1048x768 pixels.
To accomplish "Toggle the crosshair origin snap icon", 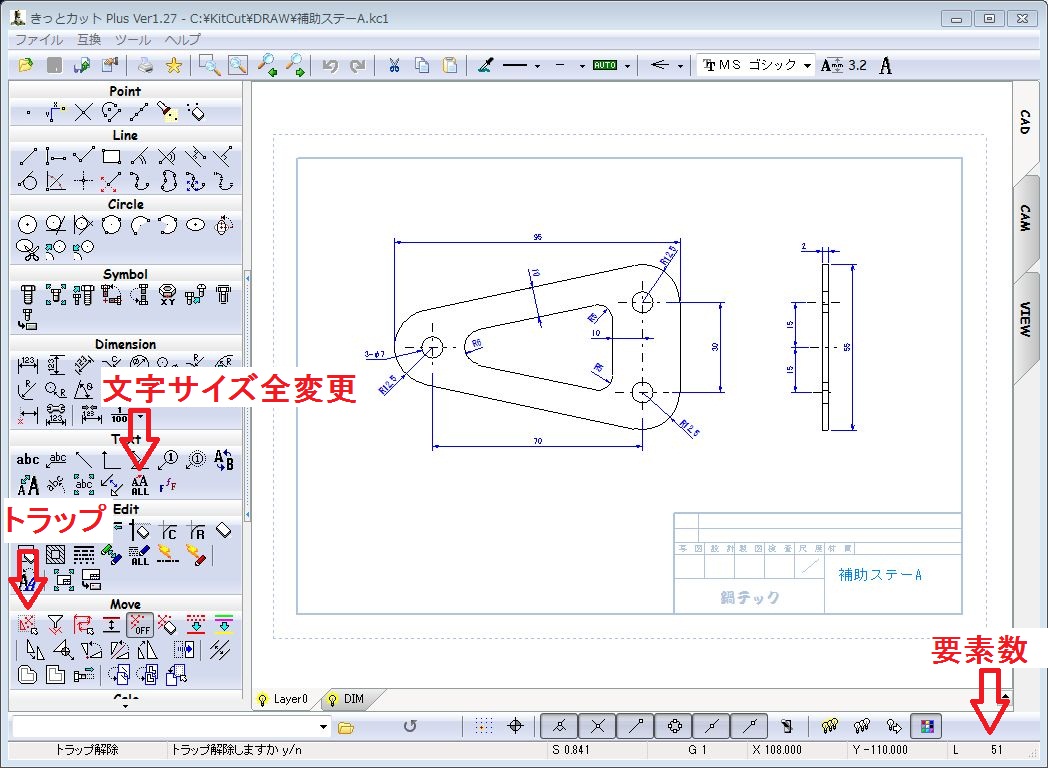I will (515, 726).
